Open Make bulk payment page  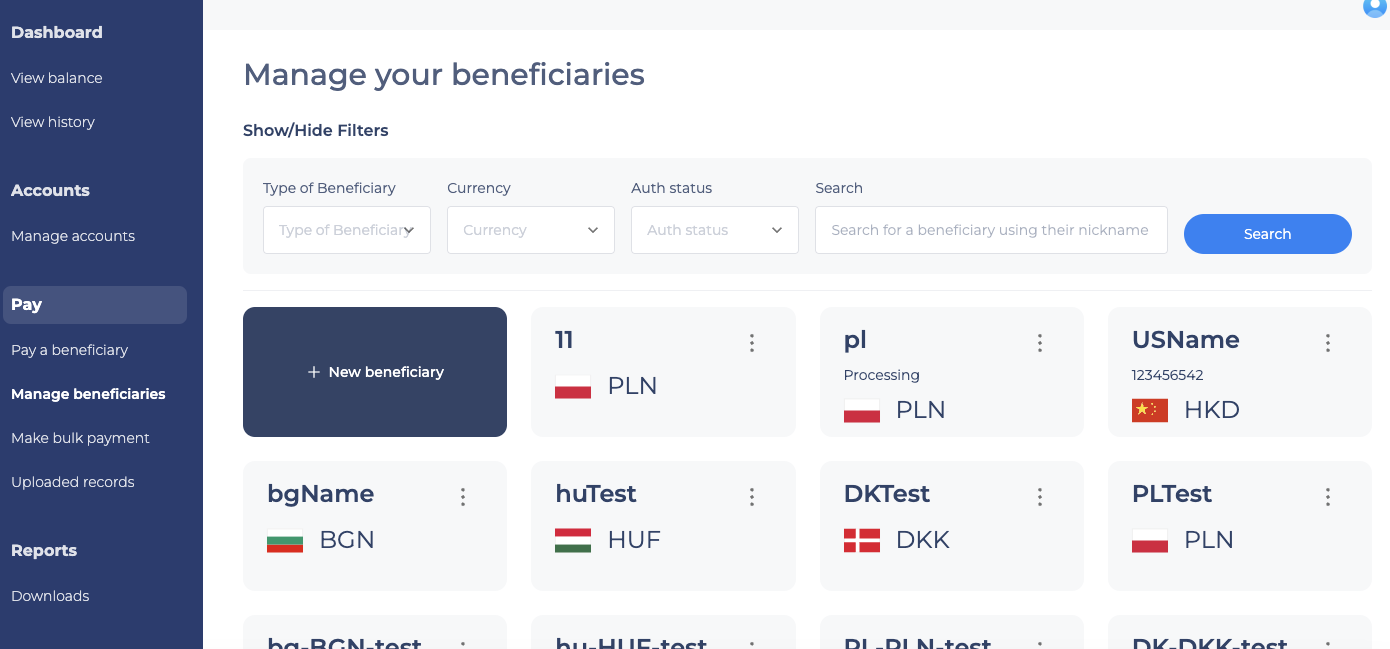pos(80,438)
